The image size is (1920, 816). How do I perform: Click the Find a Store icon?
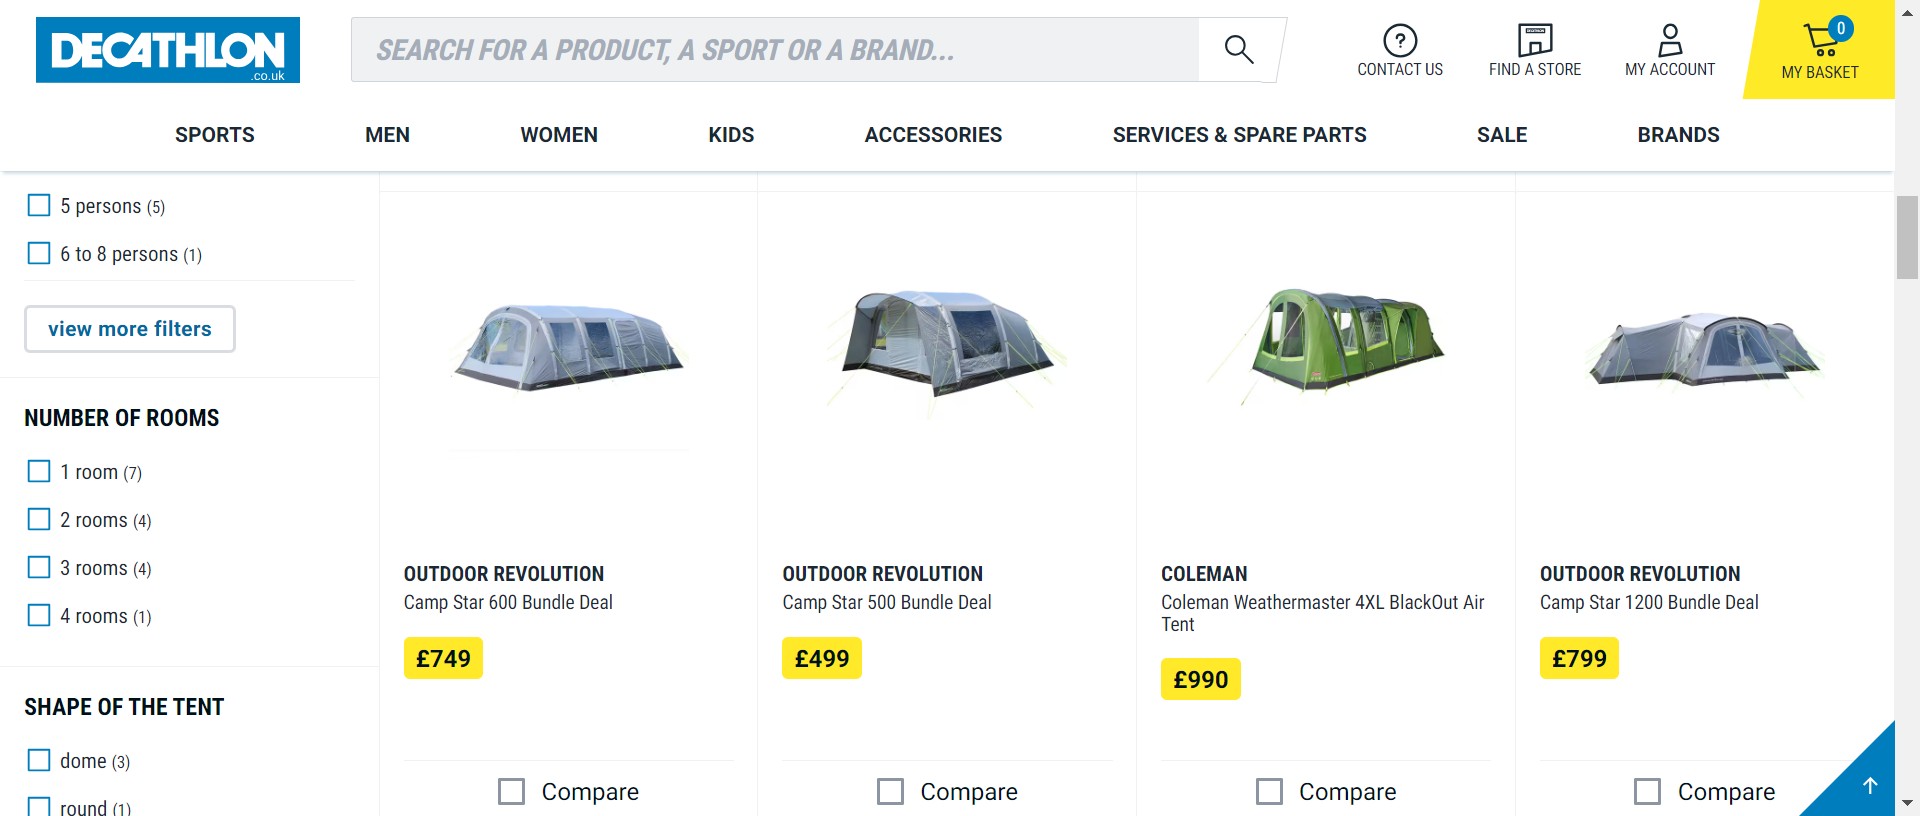click(x=1534, y=41)
